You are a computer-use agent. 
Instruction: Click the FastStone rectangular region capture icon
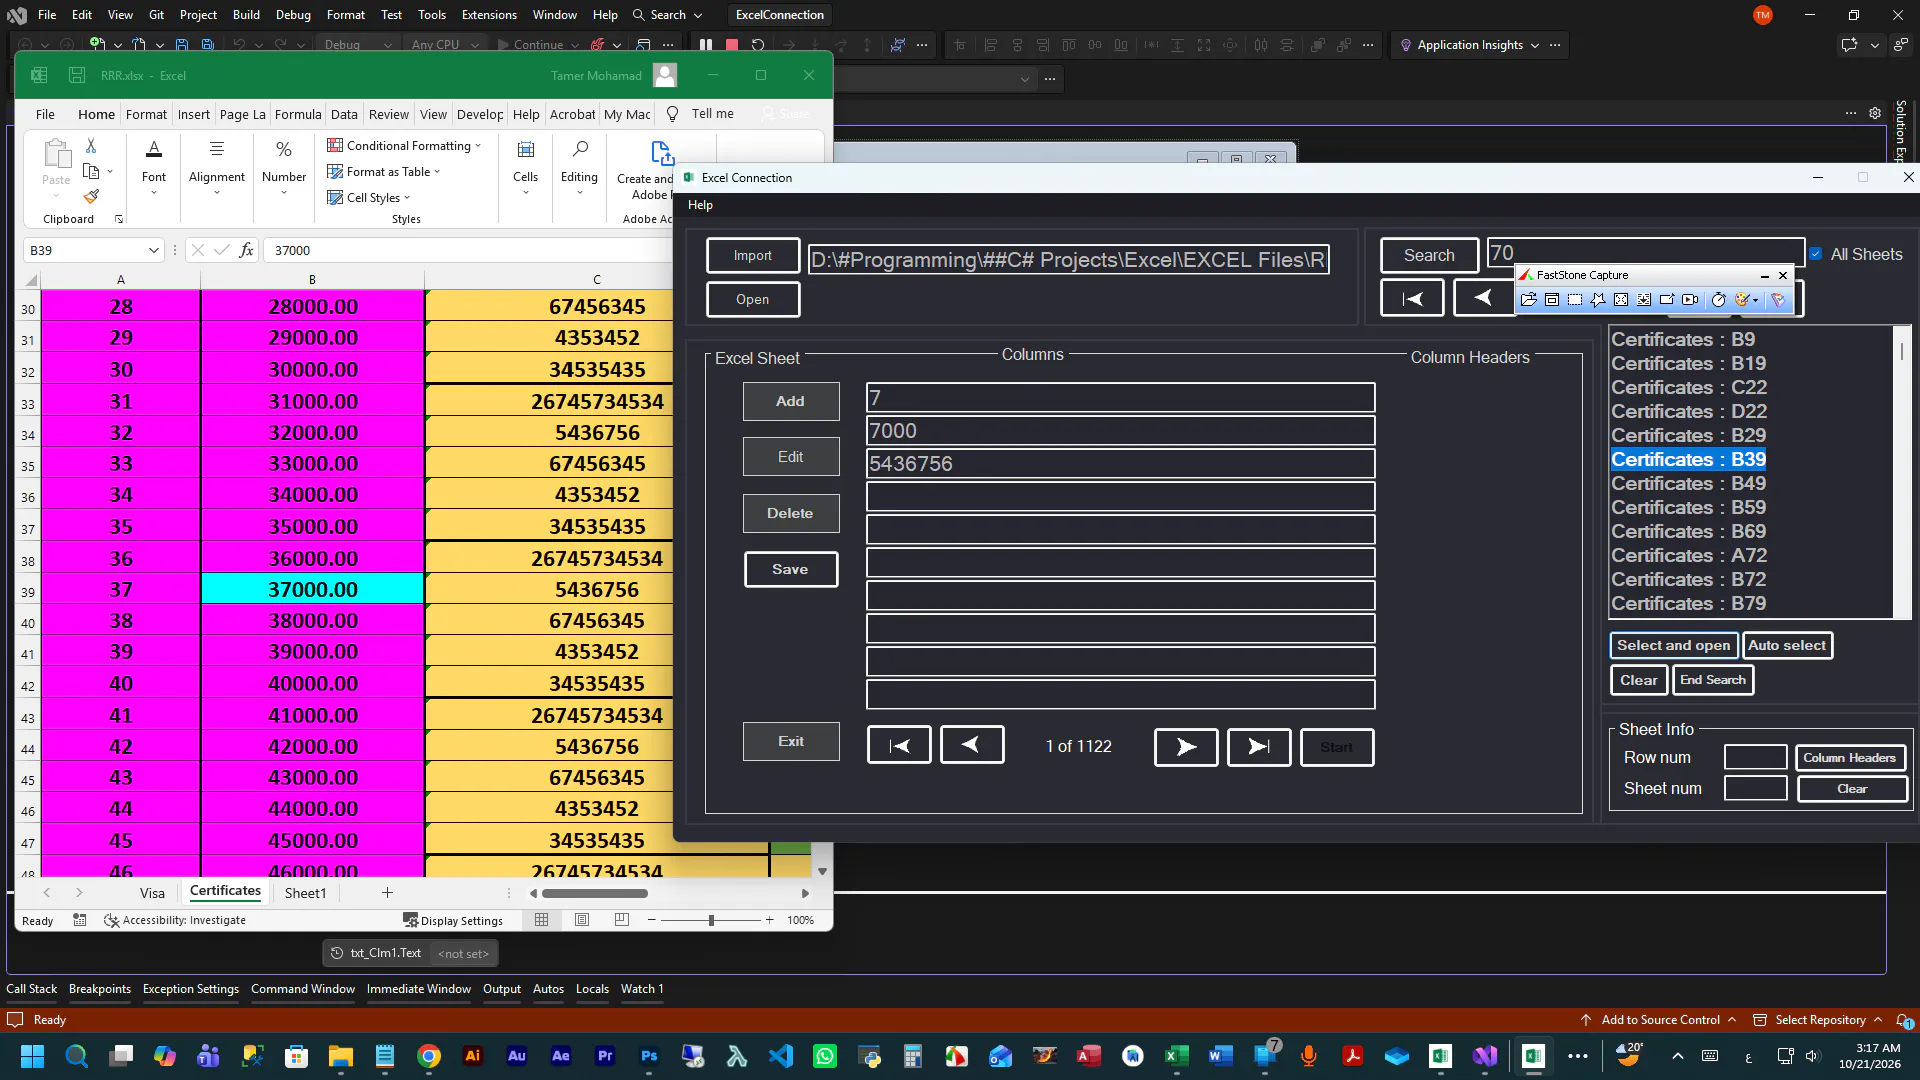(x=1575, y=300)
